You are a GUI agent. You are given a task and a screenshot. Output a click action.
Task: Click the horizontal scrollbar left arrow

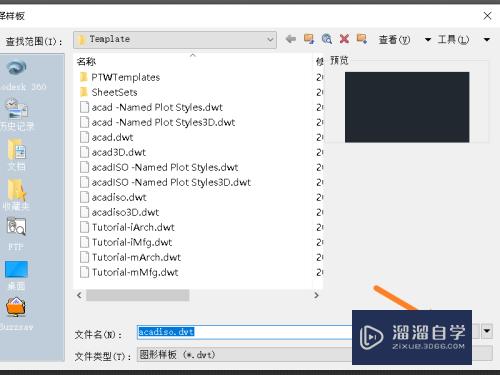click(79, 295)
